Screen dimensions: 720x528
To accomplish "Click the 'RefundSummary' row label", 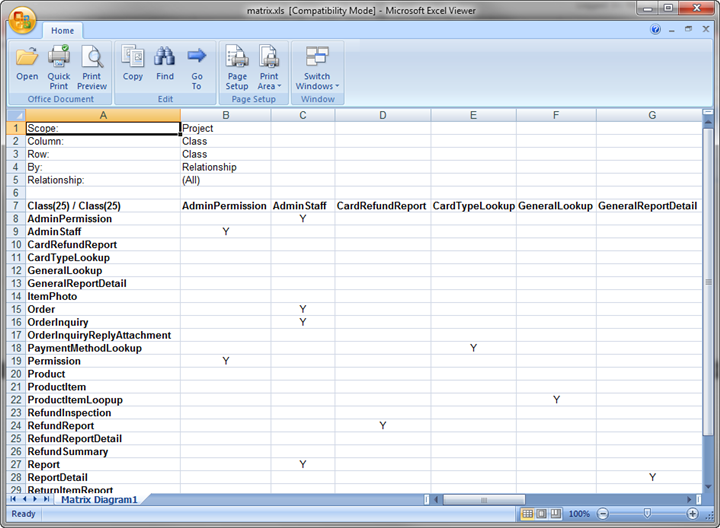I will [103, 452].
